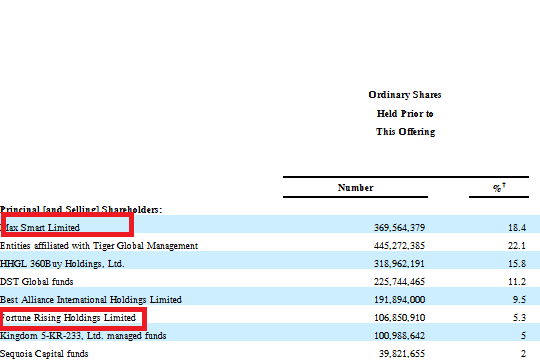
Task: Select the percentage 2 in the Sequoia row
Action: (523, 354)
